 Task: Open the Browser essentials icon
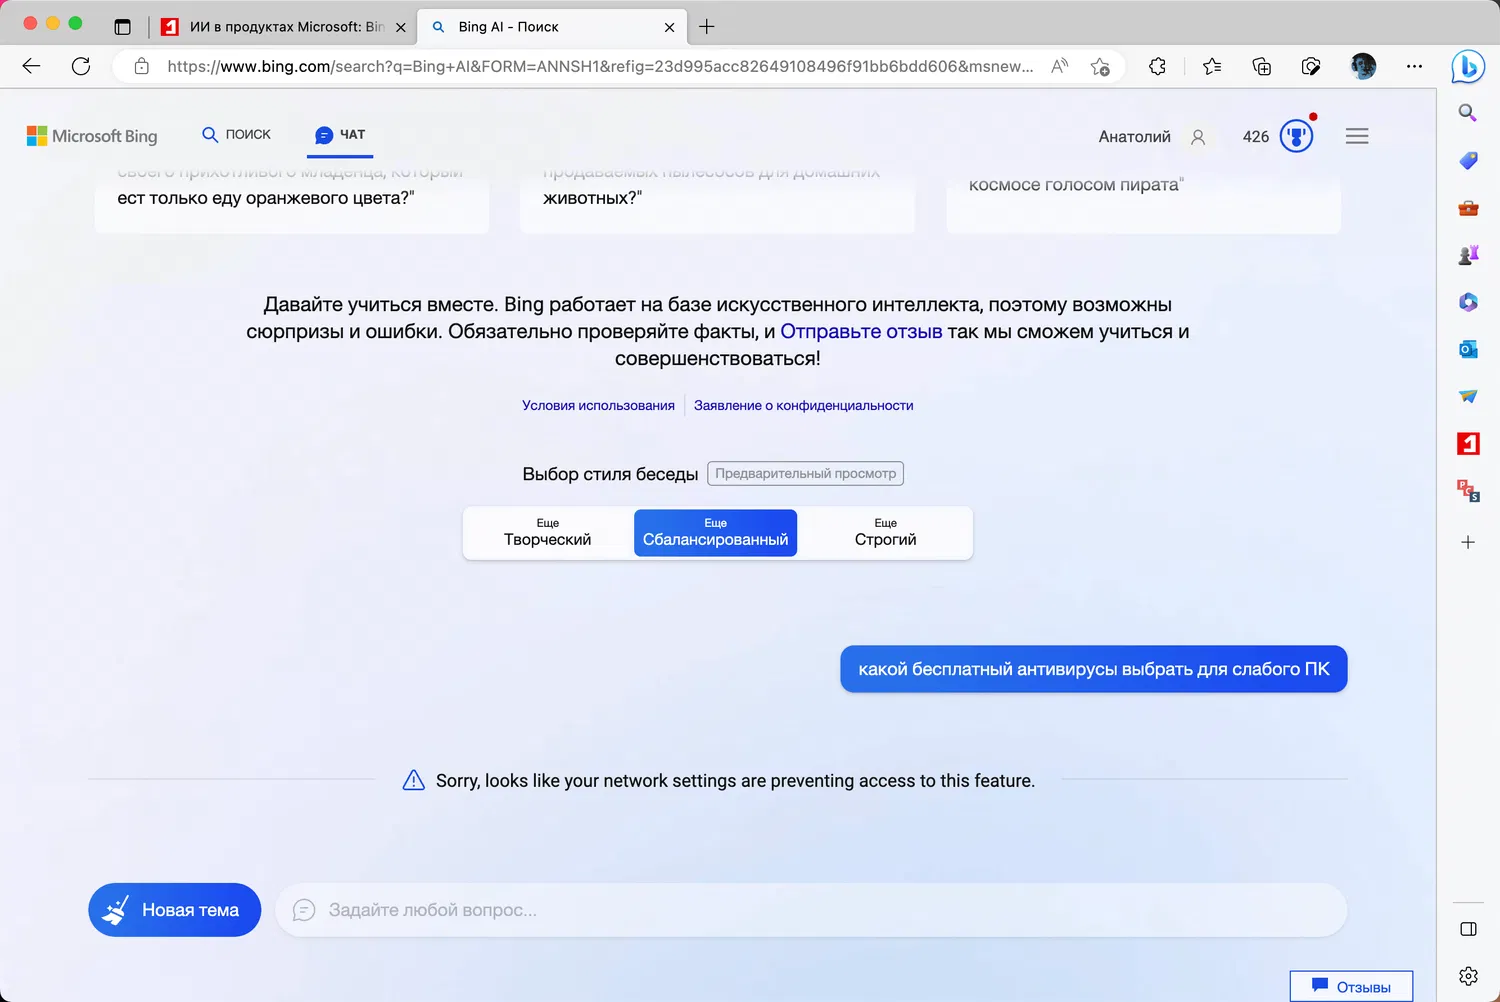click(x=1311, y=66)
